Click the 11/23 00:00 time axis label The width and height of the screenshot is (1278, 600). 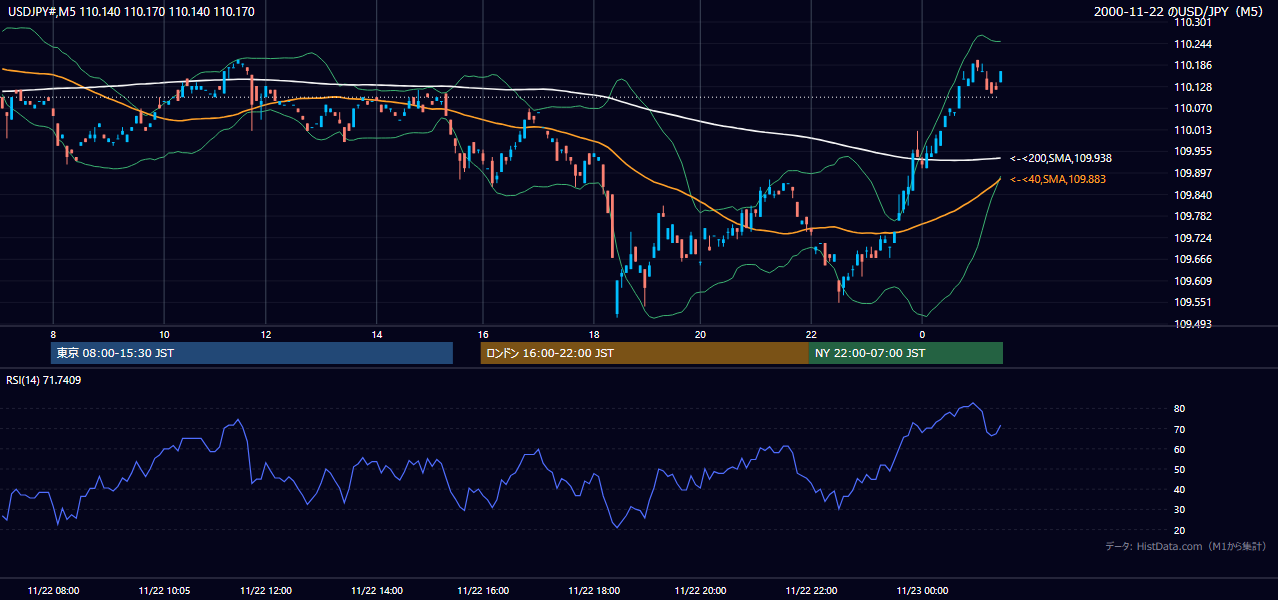point(922,591)
